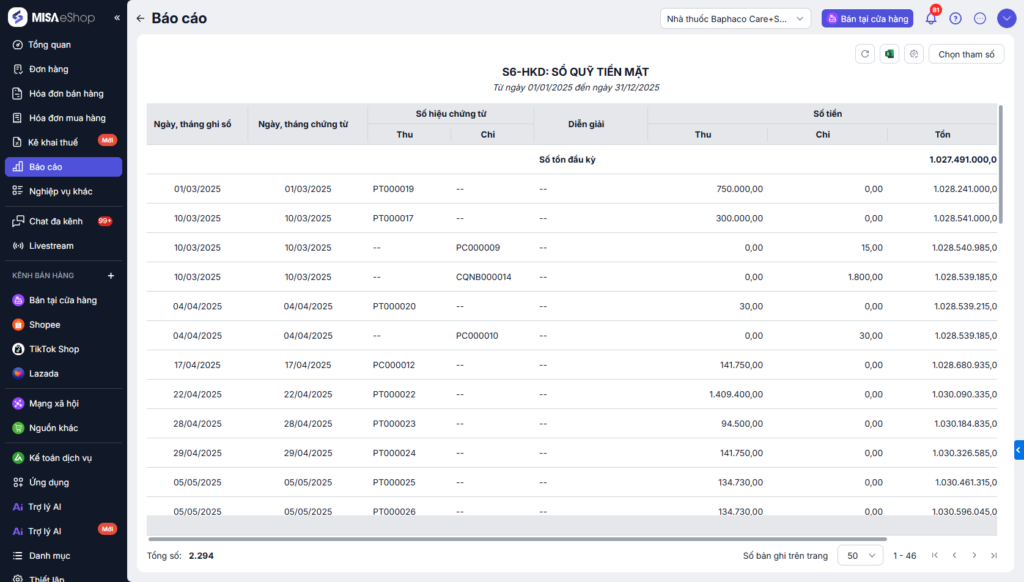Go back using the arrow beside Báo cáo
The image size is (1024, 582).
140,18
